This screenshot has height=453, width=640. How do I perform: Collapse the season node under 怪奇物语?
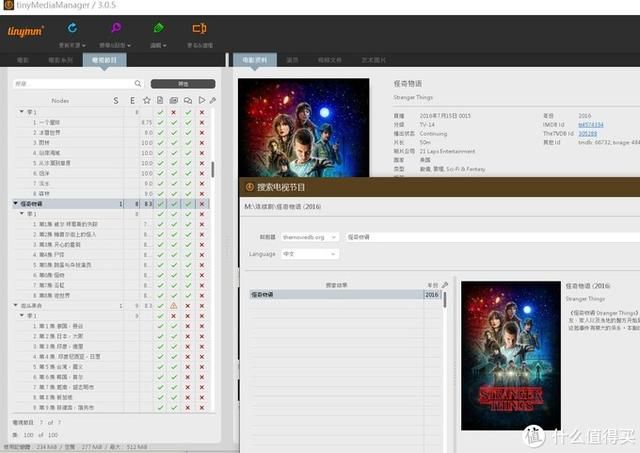pos(22,213)
